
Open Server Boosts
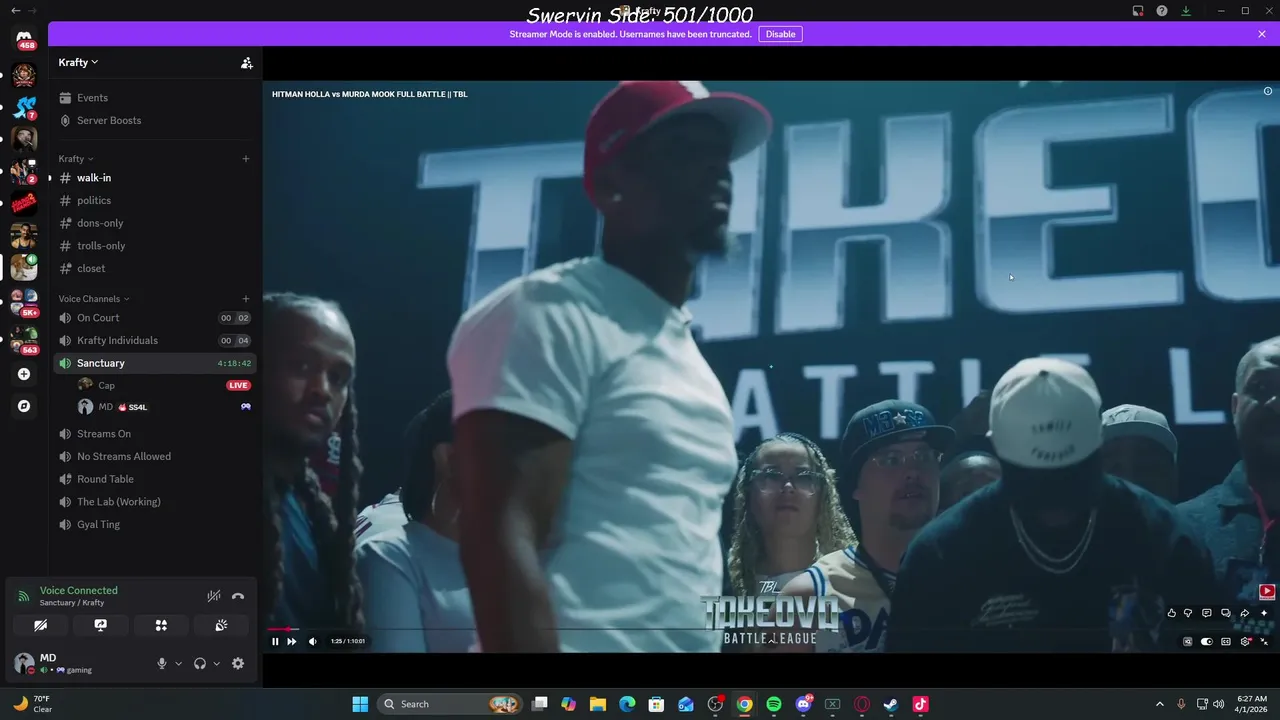tap(155, 120)
